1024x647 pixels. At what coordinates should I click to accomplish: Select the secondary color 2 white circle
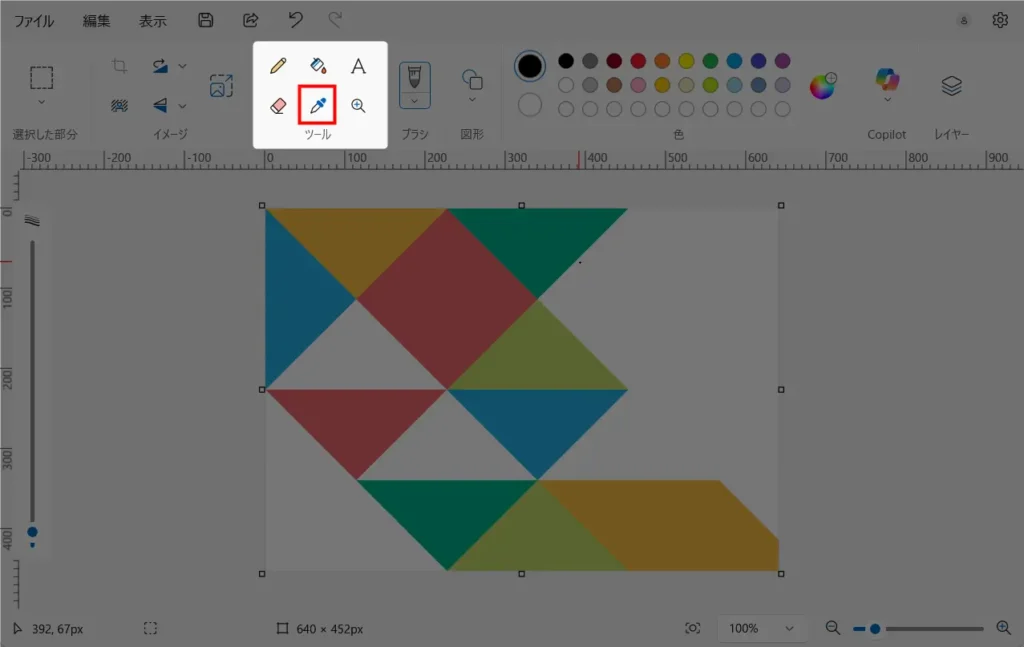pos(530,104)
